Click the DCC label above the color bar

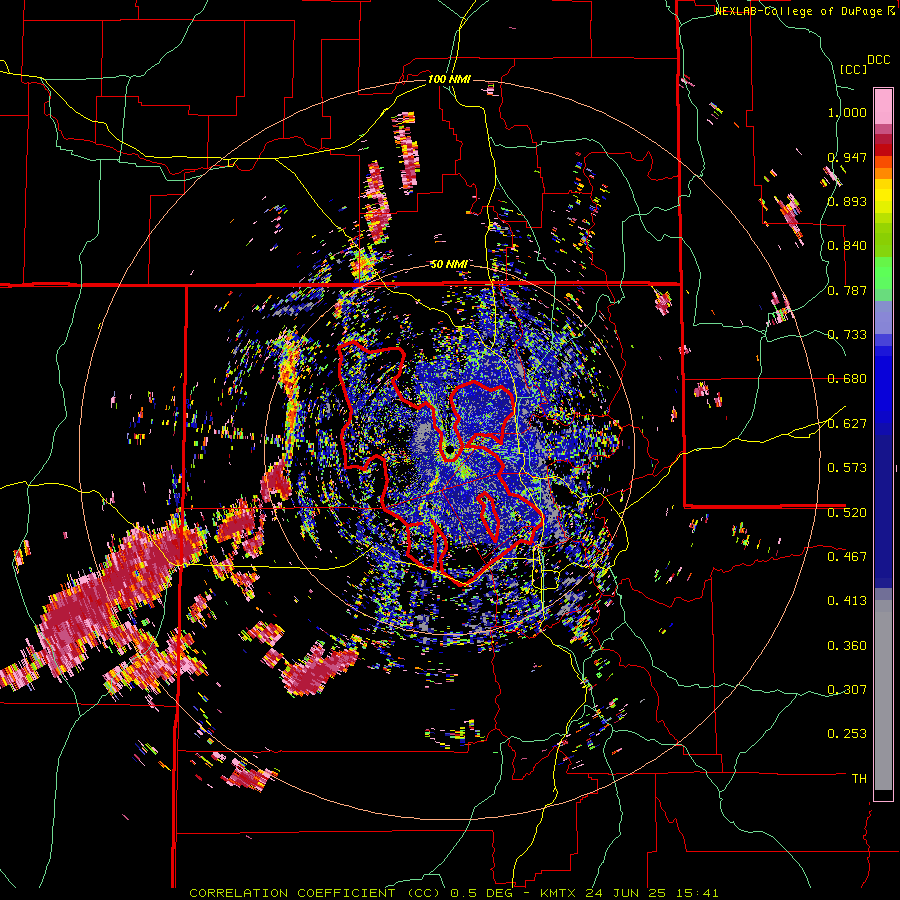click(x=879, y=60)
